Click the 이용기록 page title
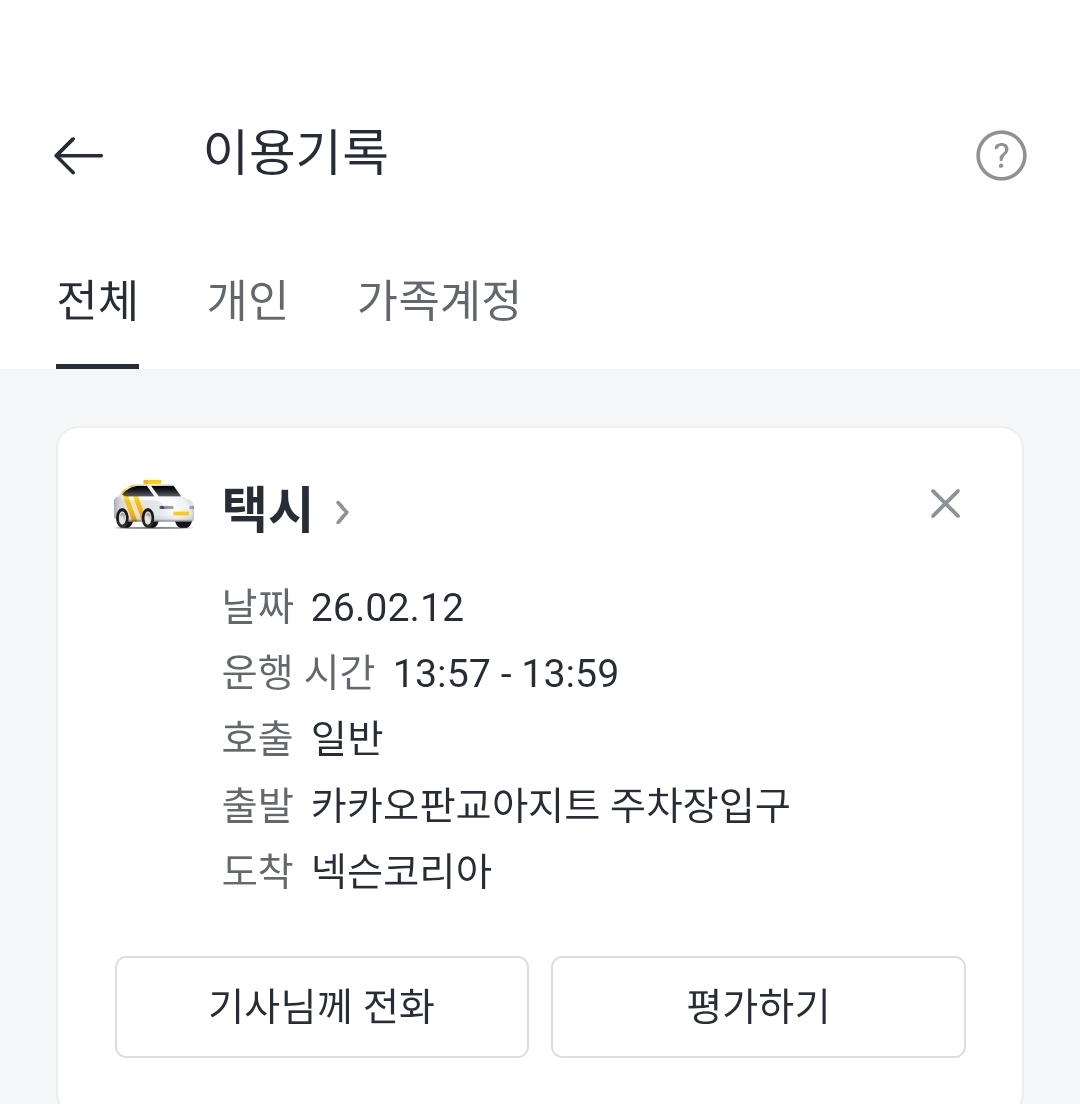 click(x=295, y=153)
